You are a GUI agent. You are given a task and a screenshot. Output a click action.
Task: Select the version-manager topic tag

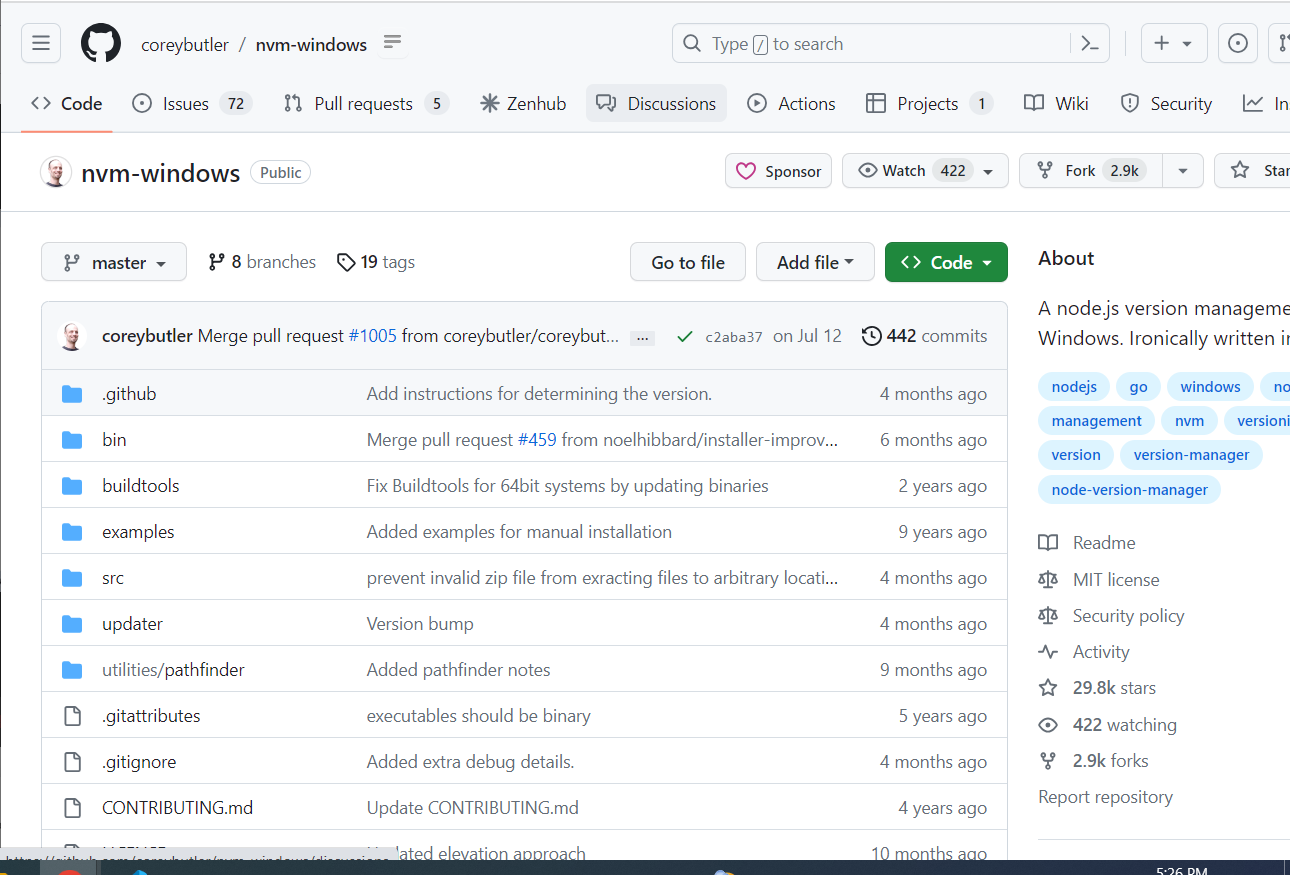click(x=1191, y=455)
